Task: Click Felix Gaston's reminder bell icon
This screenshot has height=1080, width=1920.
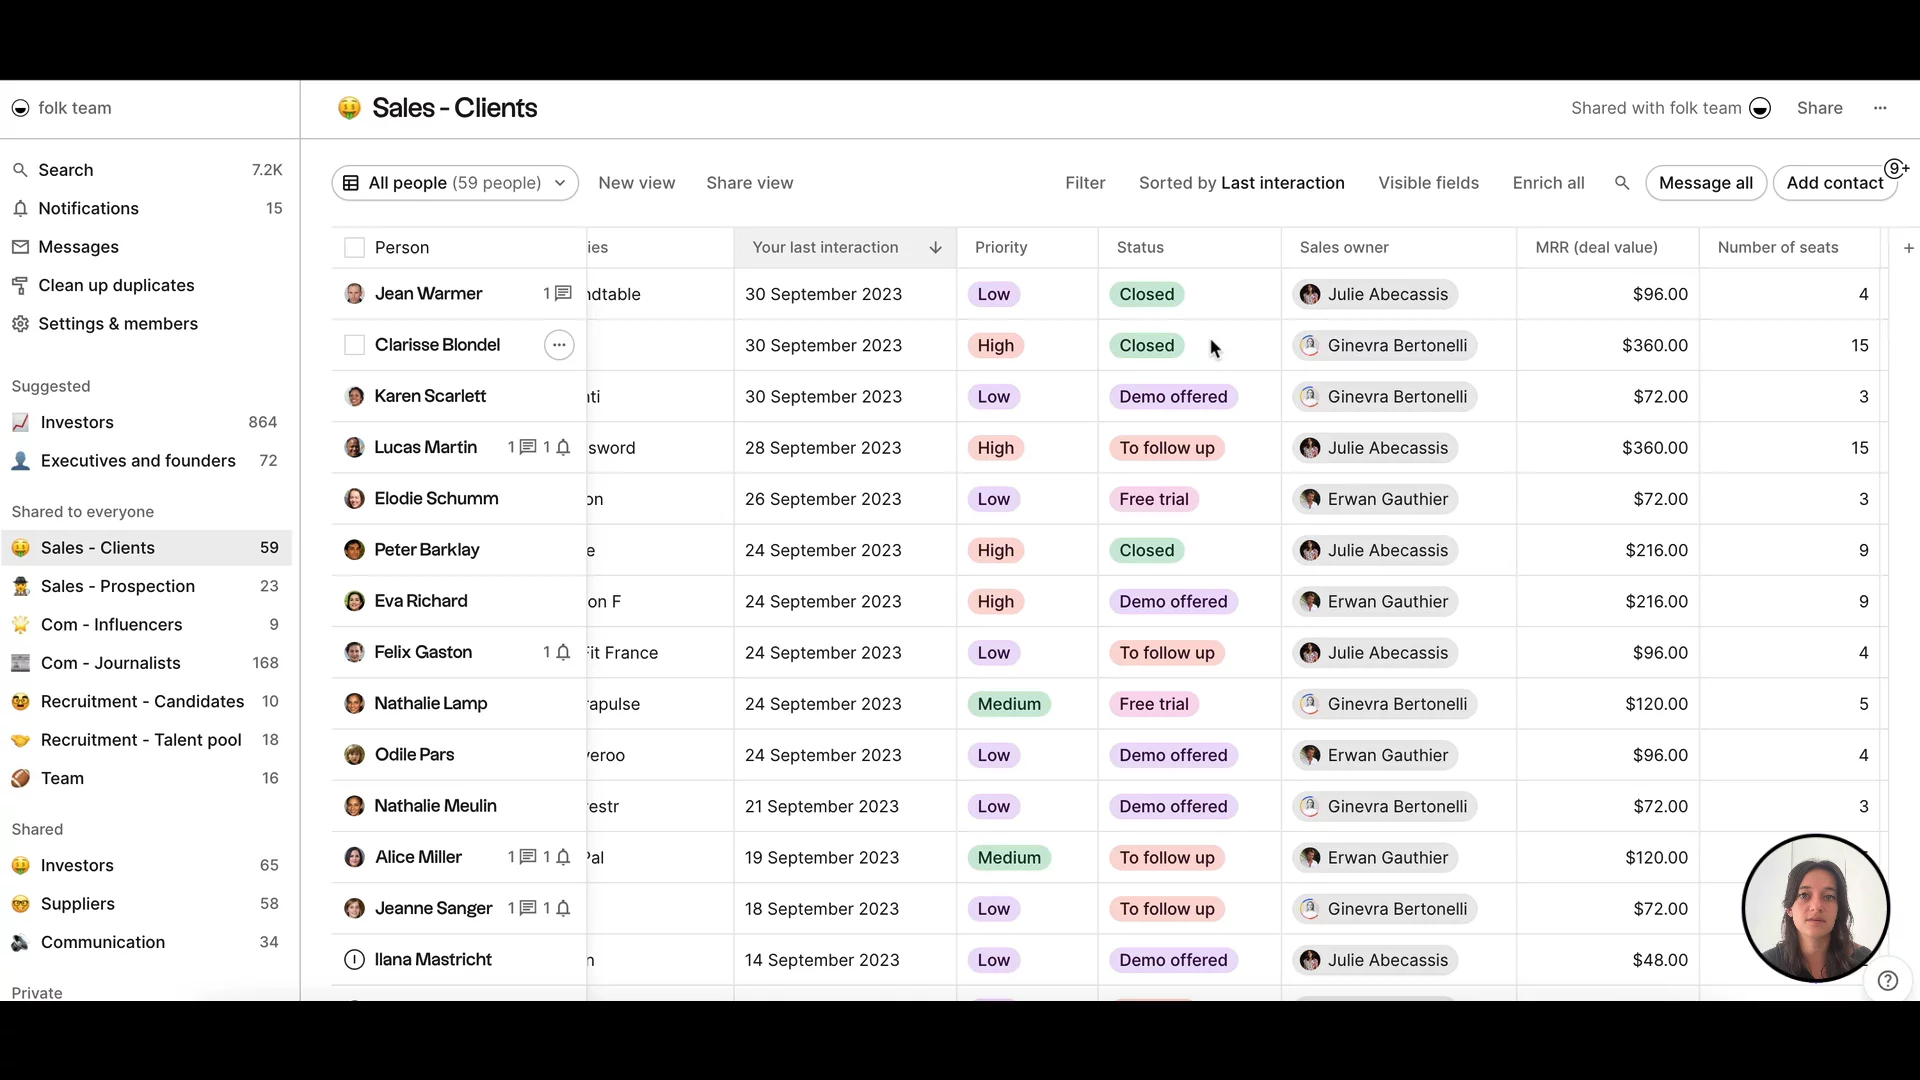Action: point(563,652)
